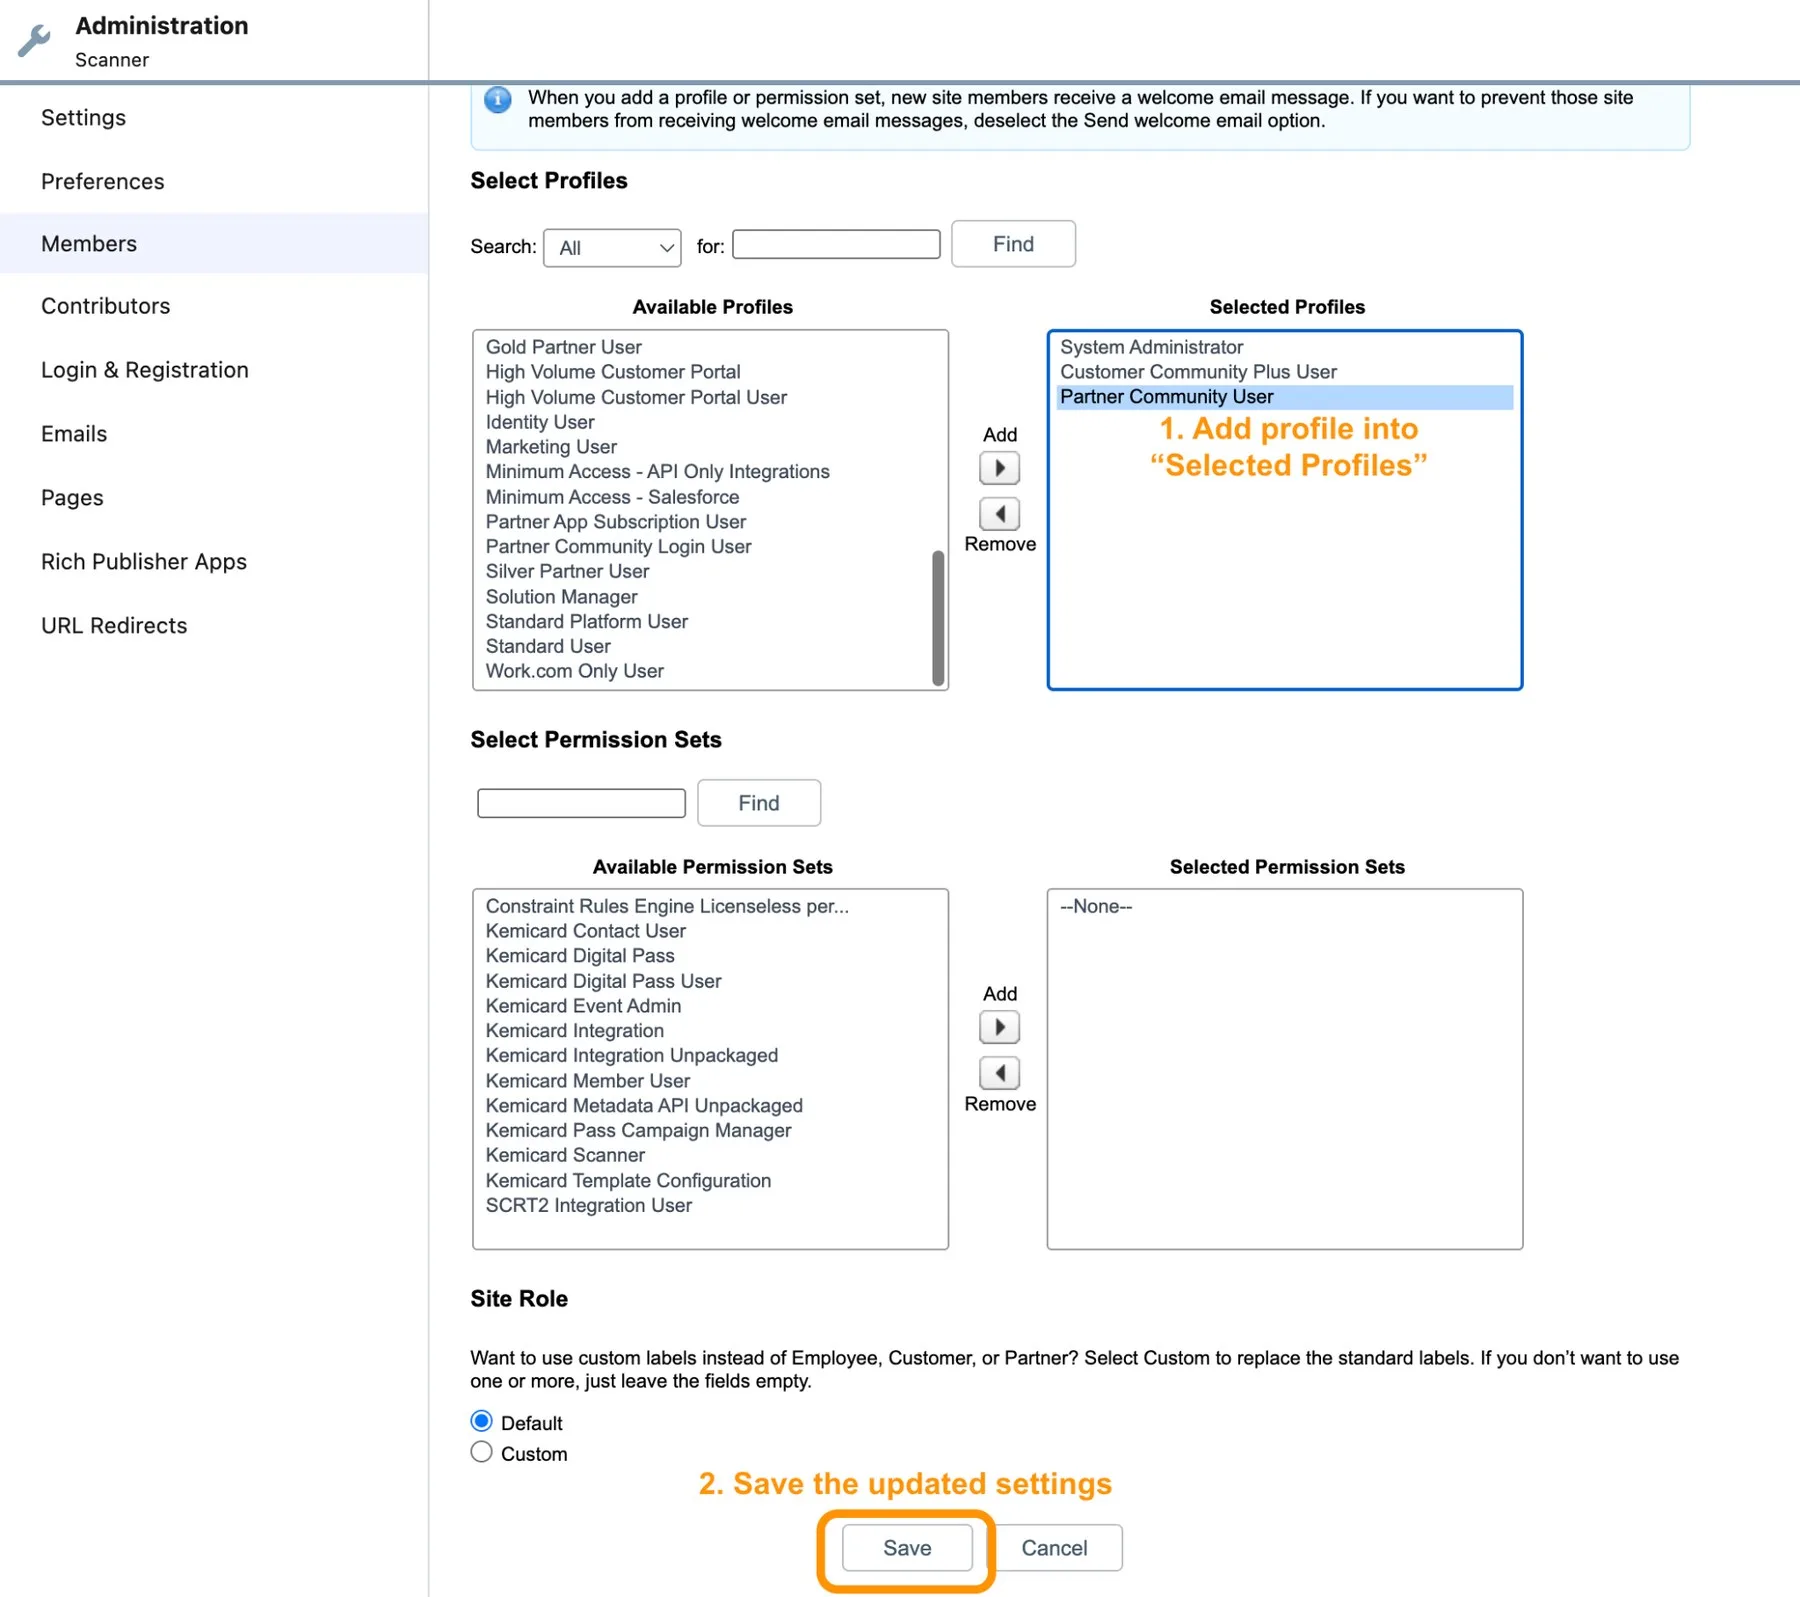This screenshot has width=1800, height=1597.
Task: Select 'Silver Partner User' profile
Action: [567, 572]
